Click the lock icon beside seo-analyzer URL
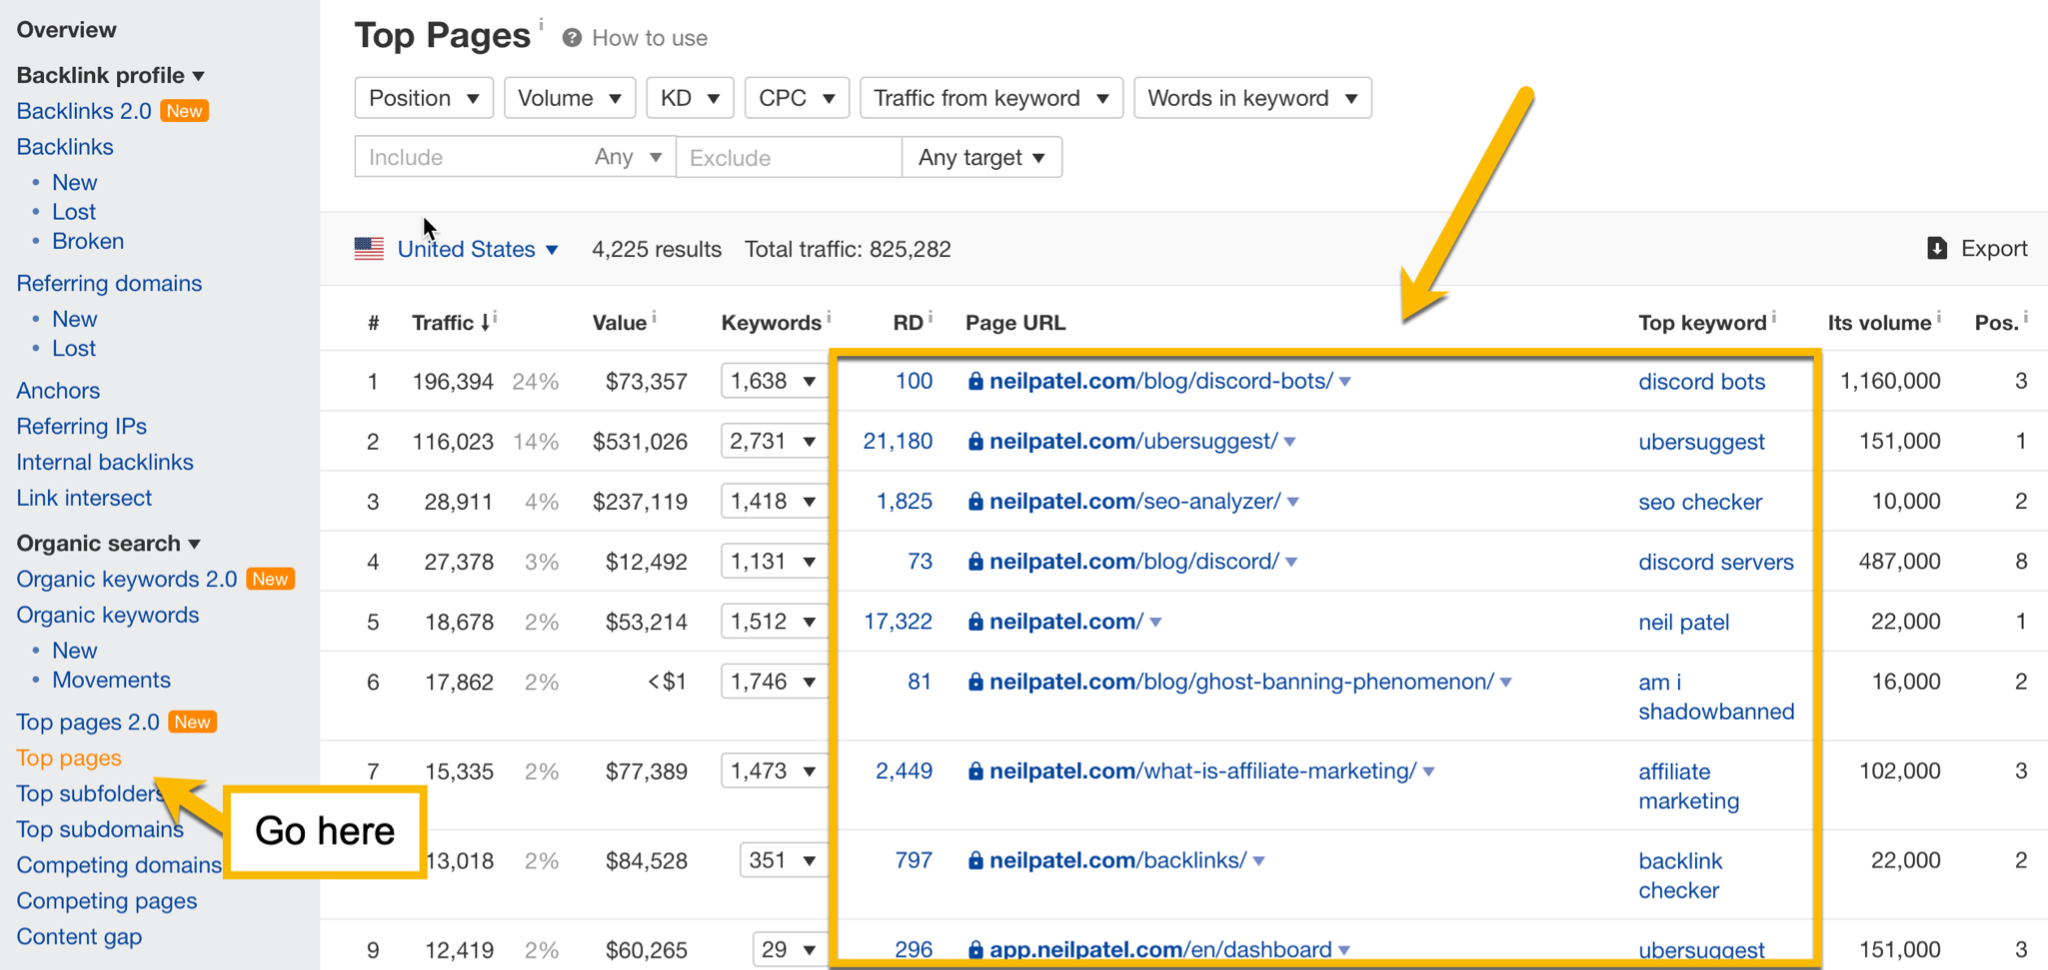The height and width of the screenshot is (970, 2048). (x=975, y=501)
